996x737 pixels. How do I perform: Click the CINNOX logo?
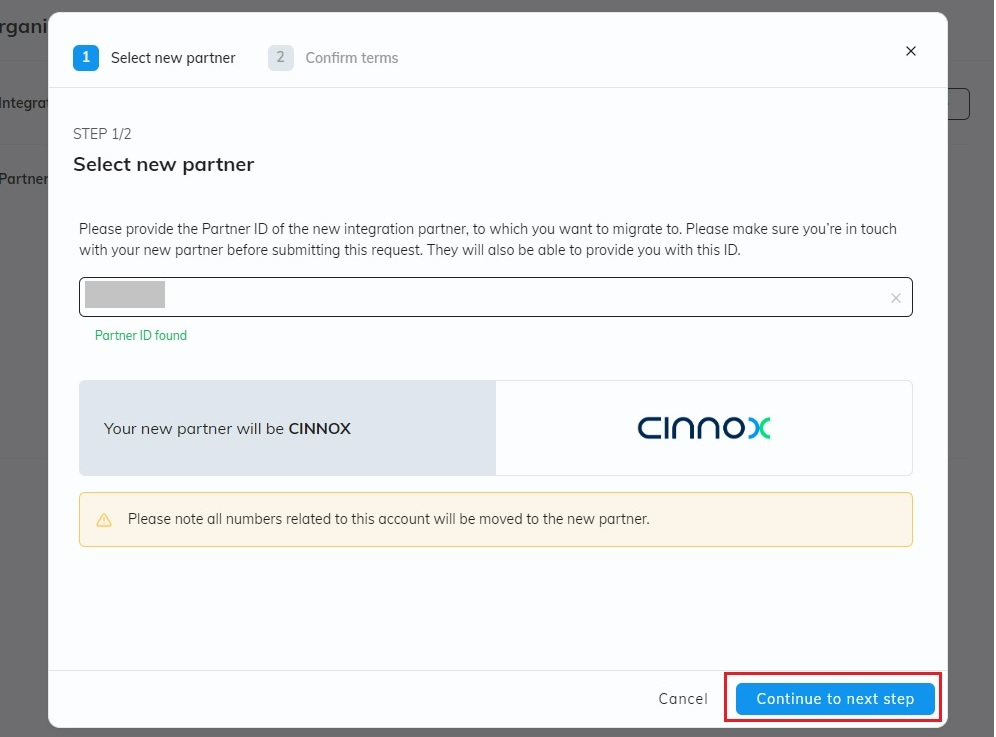click(704, 428)
